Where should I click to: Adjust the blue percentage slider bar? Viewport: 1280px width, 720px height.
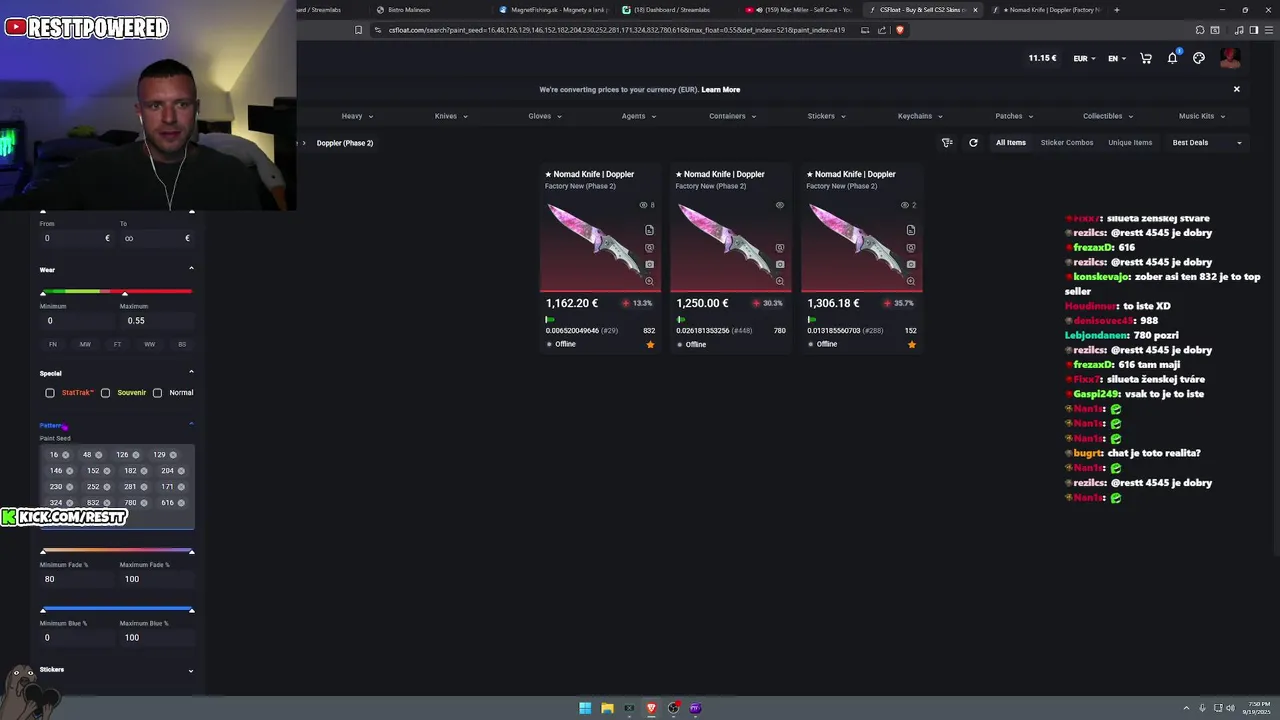117,608
